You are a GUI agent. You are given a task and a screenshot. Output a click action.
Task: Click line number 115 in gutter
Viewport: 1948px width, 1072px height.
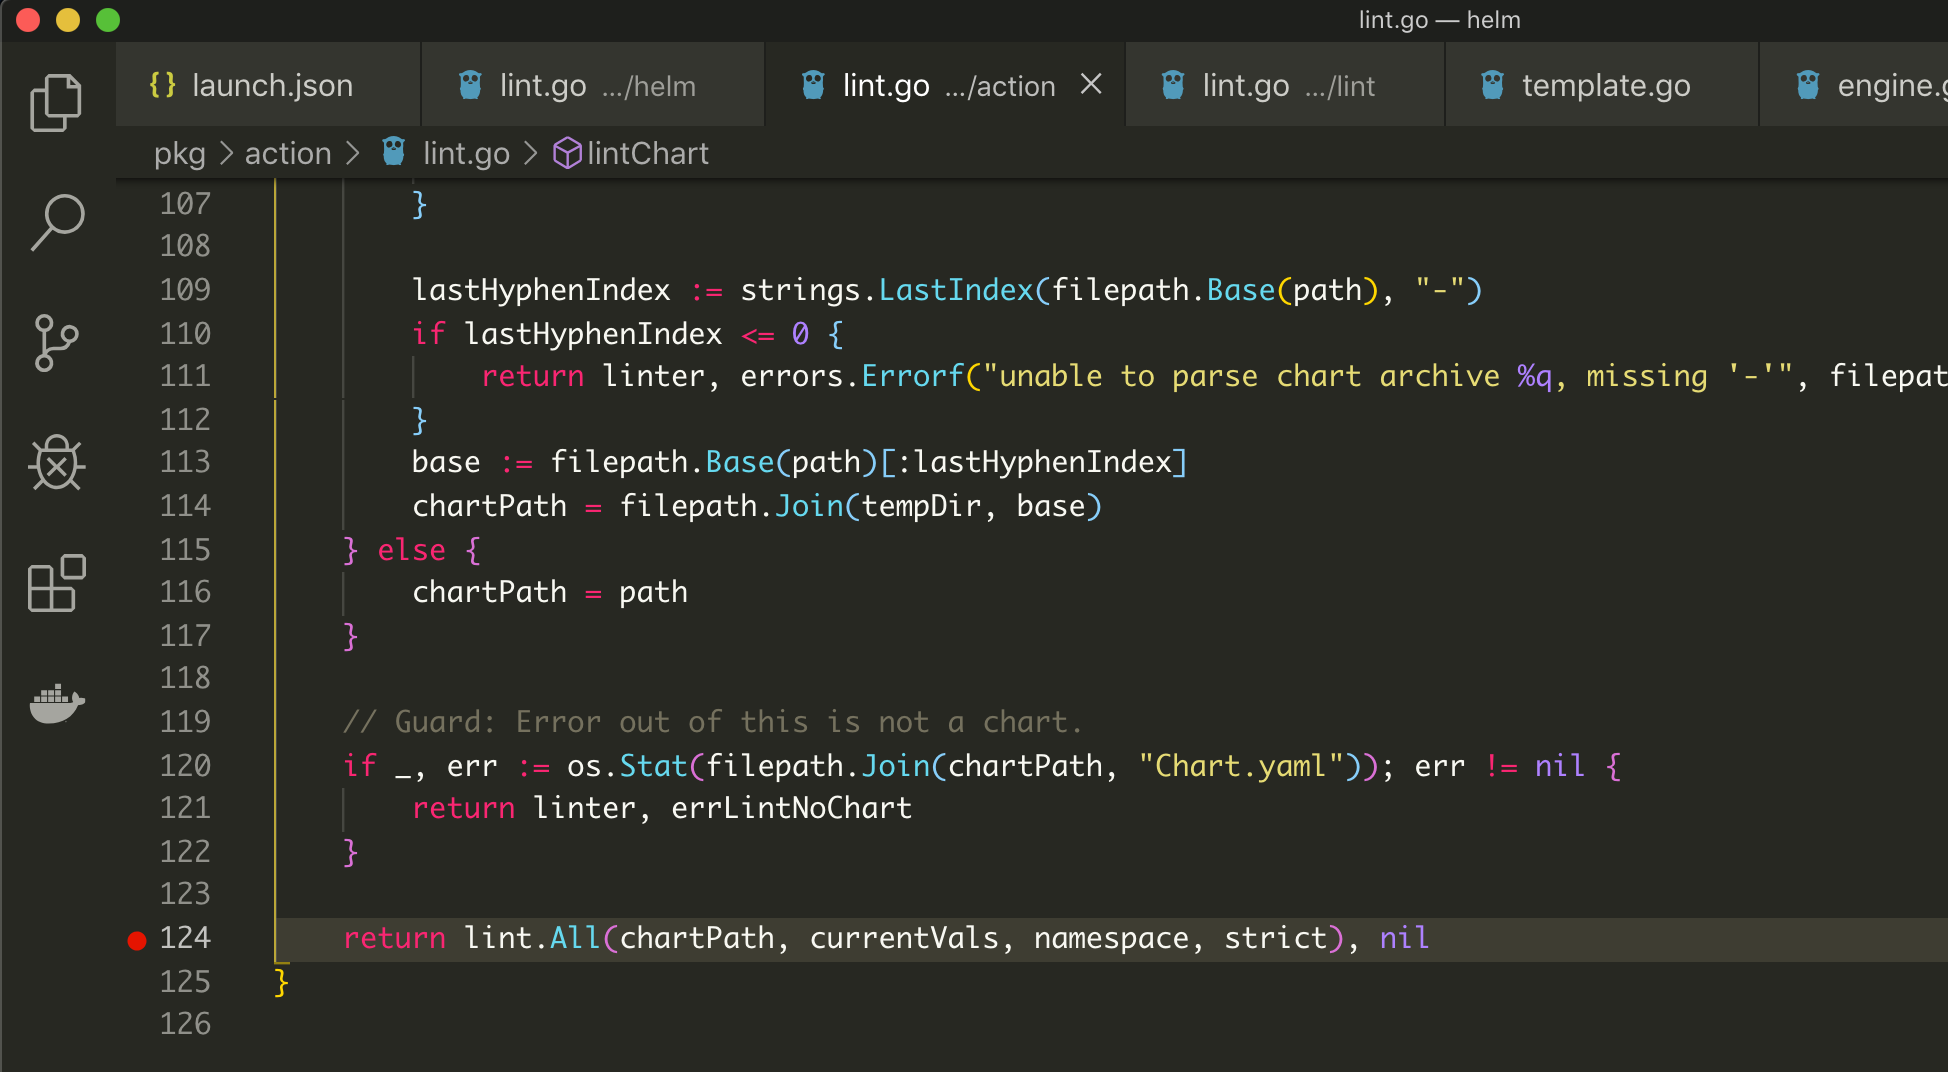tap(185, 550)
